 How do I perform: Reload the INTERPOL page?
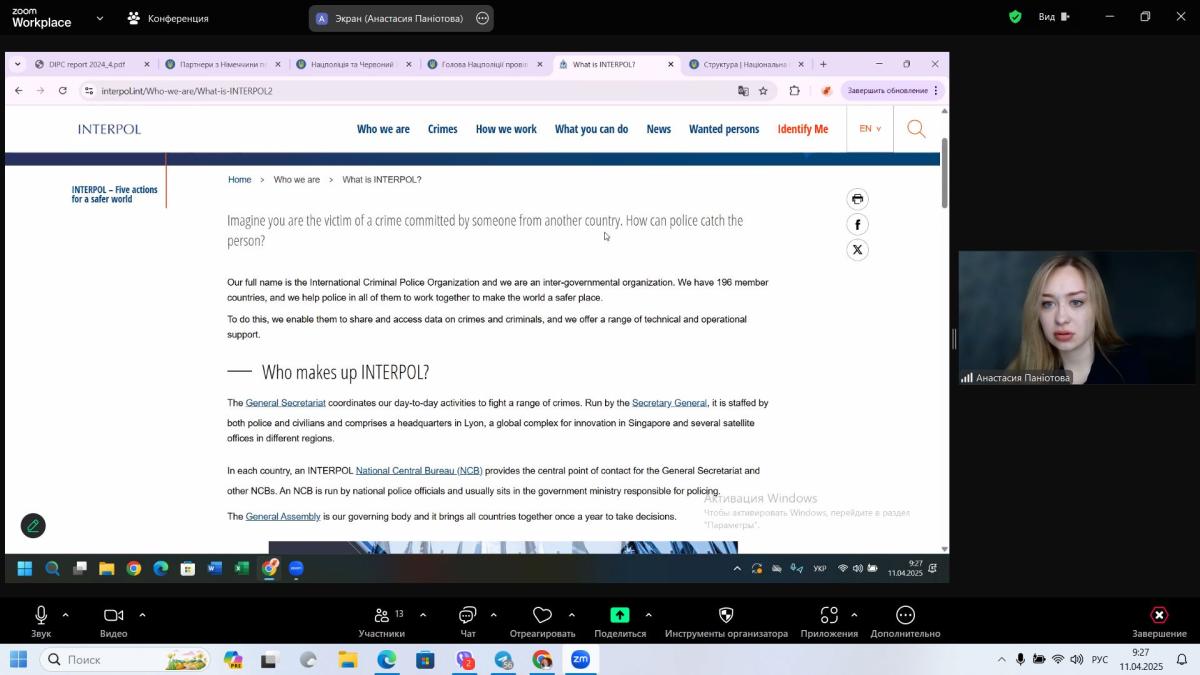[x=62, y=90]
